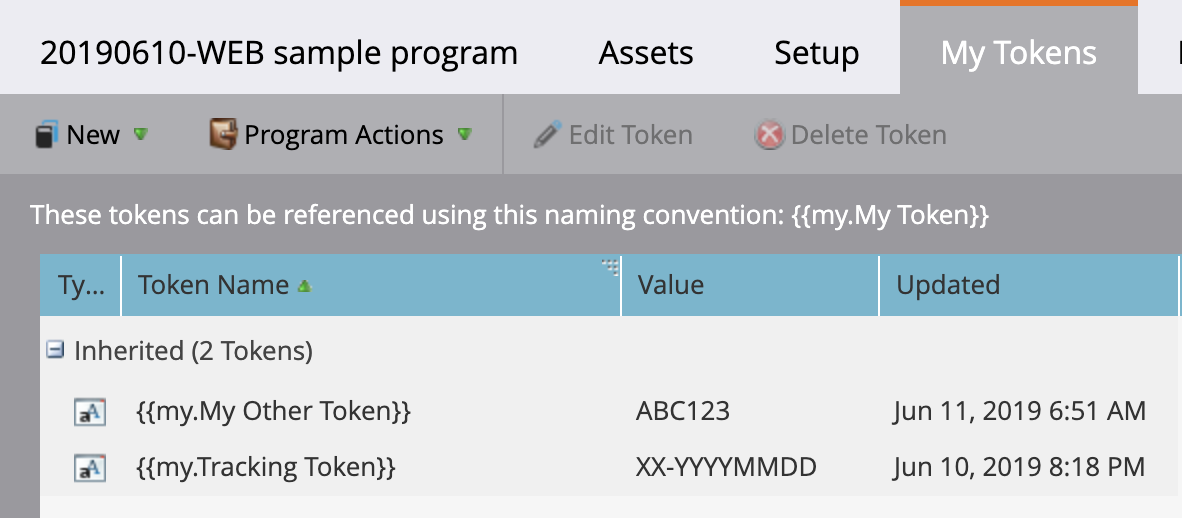The height and width of the screenshot is (518, 1182).
Task: Click the Value column header
Action: [x=670, y=285]
